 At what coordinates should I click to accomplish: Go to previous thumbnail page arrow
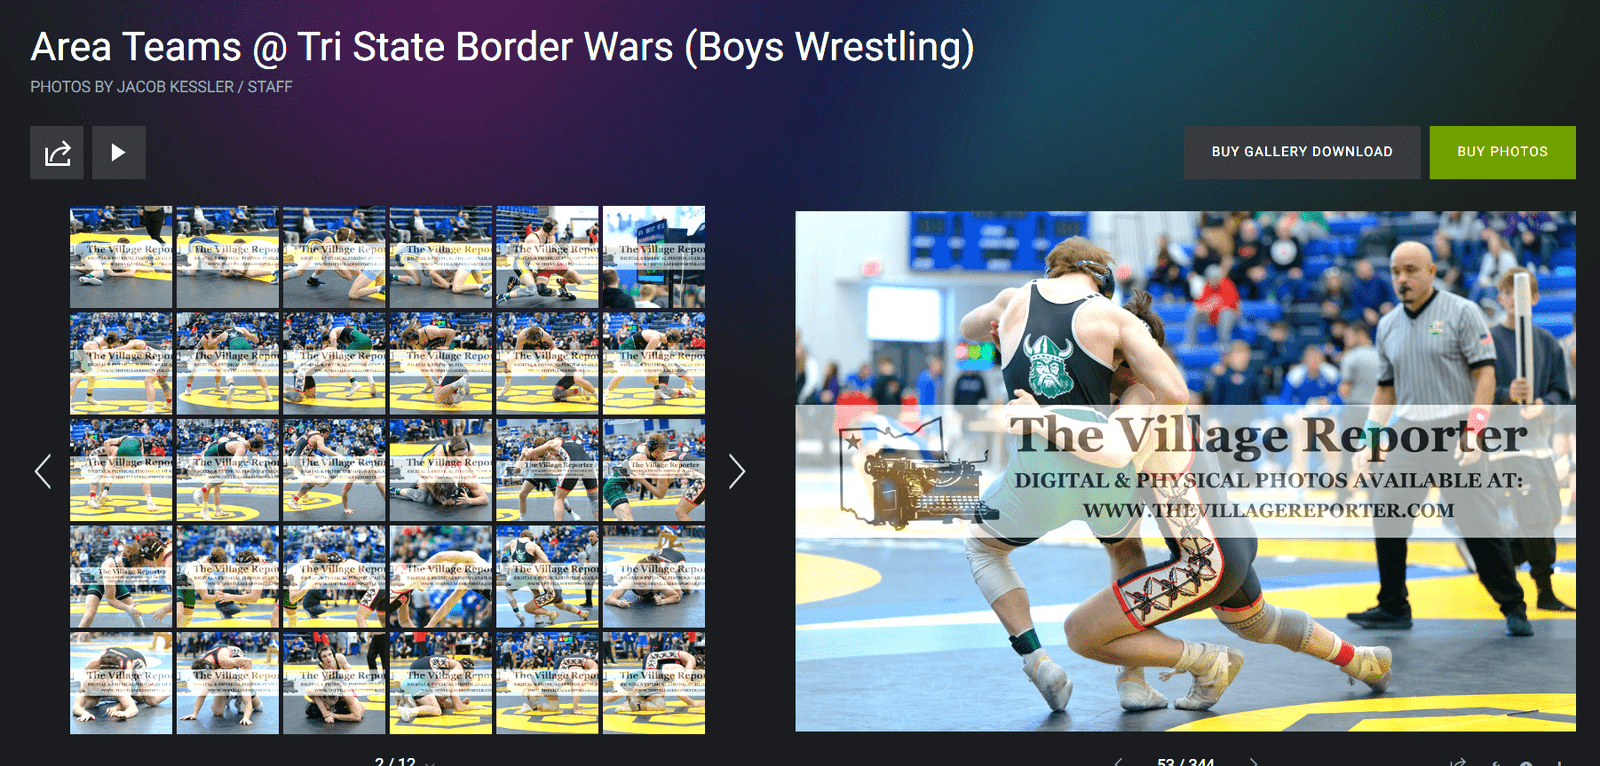point(43,471)
